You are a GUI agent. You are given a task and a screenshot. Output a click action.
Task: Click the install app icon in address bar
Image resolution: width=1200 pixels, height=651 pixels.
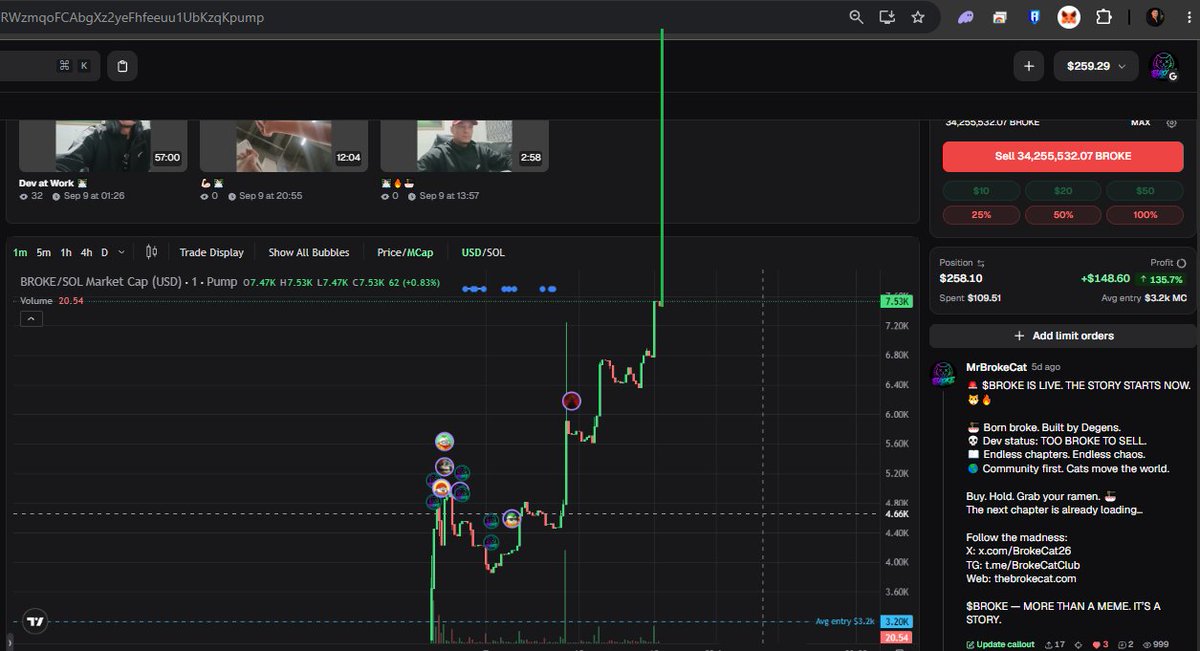(x=886, y=17)
